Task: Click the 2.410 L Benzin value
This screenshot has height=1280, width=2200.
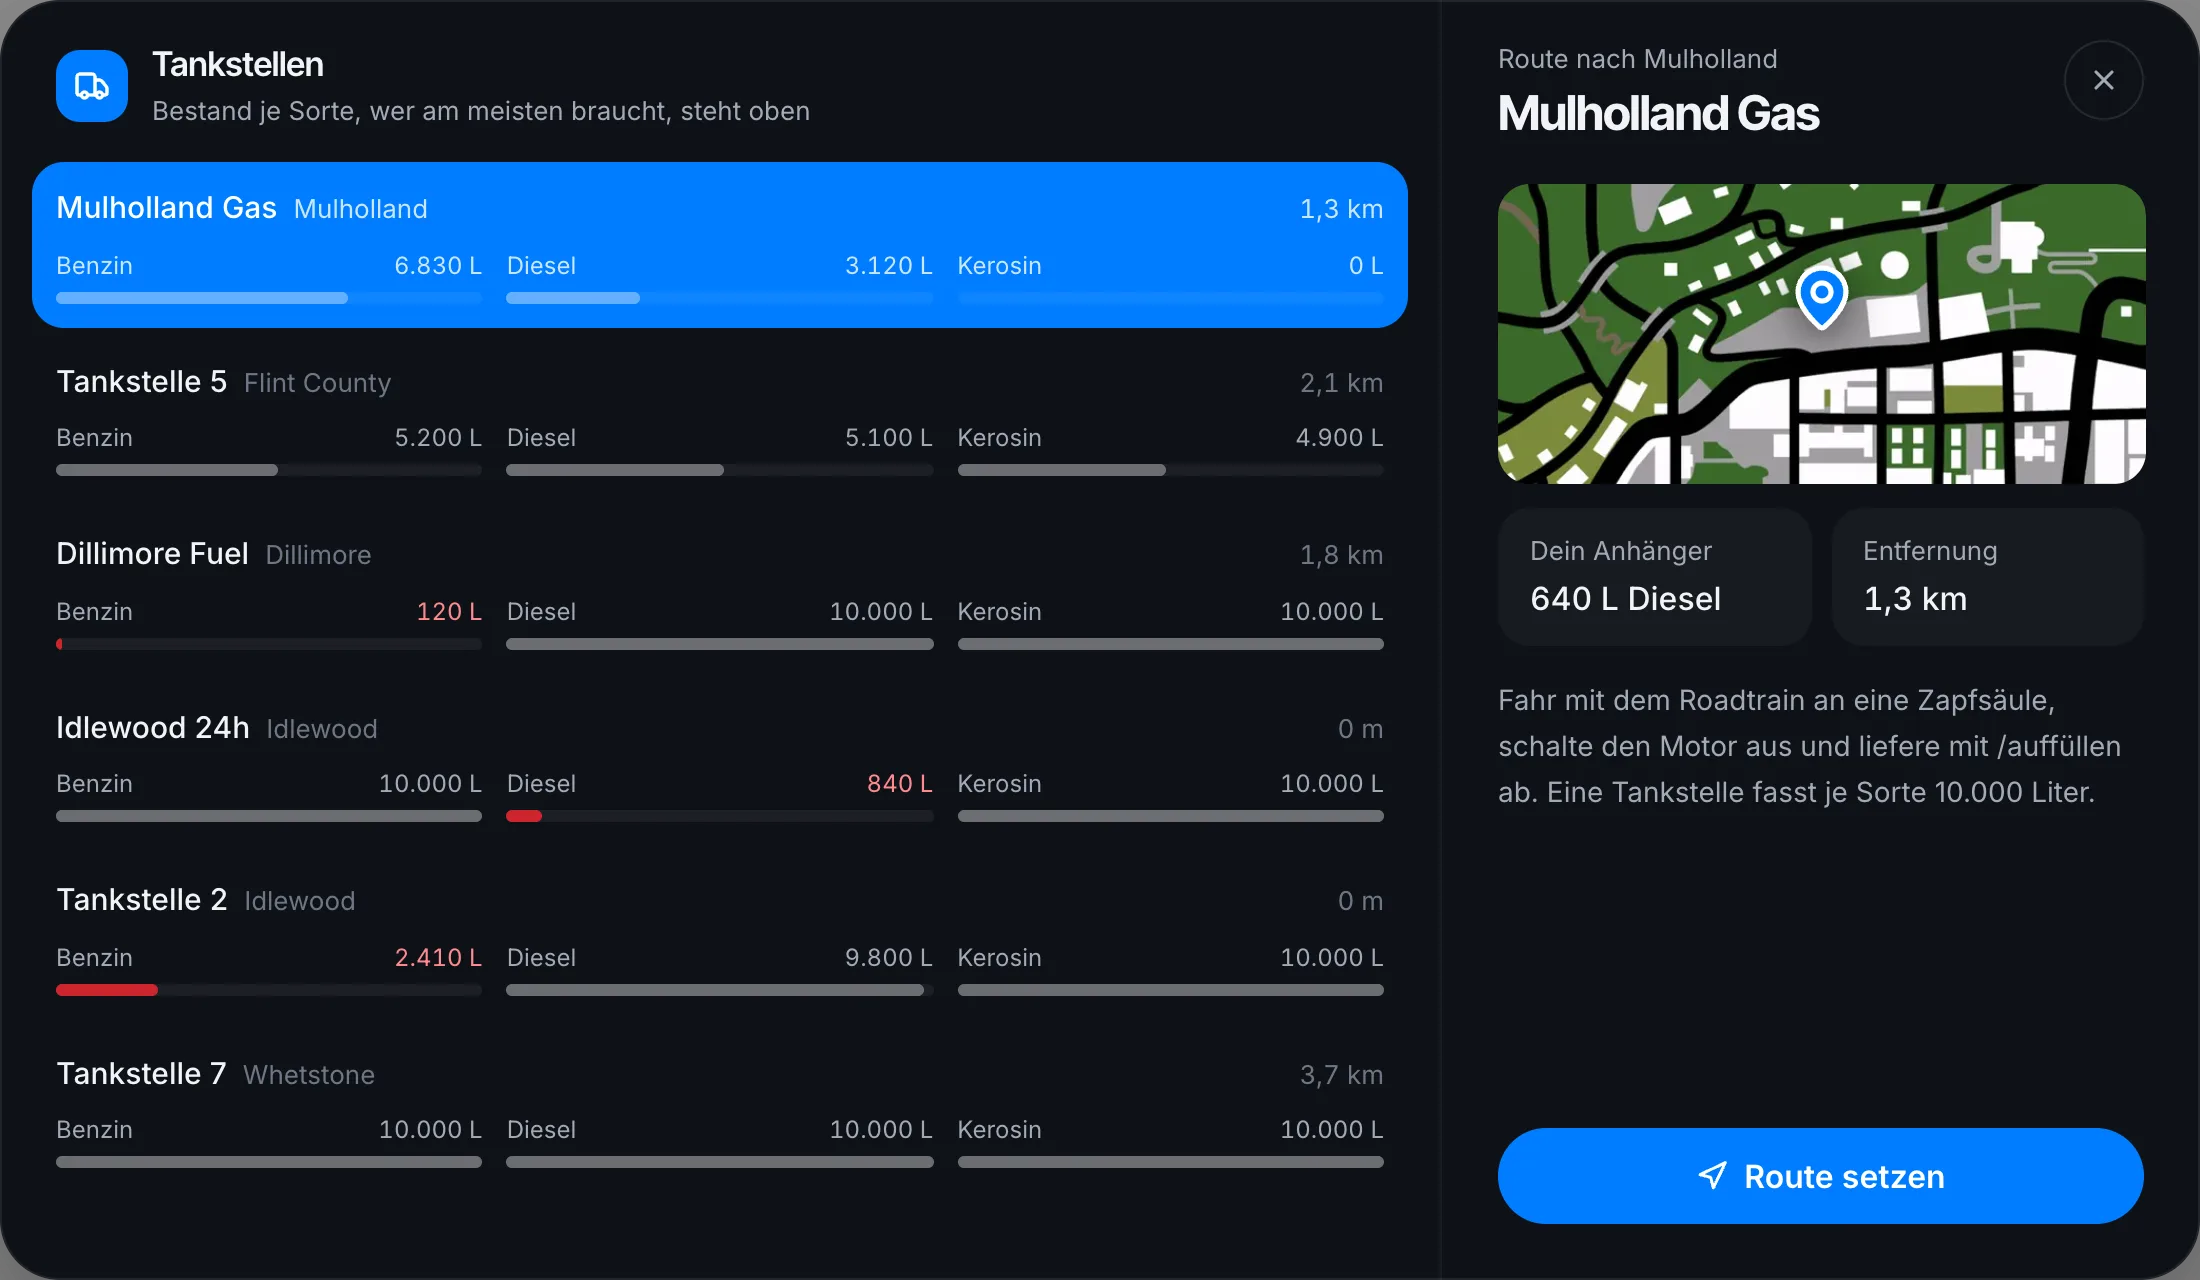Action: (438, 957)
